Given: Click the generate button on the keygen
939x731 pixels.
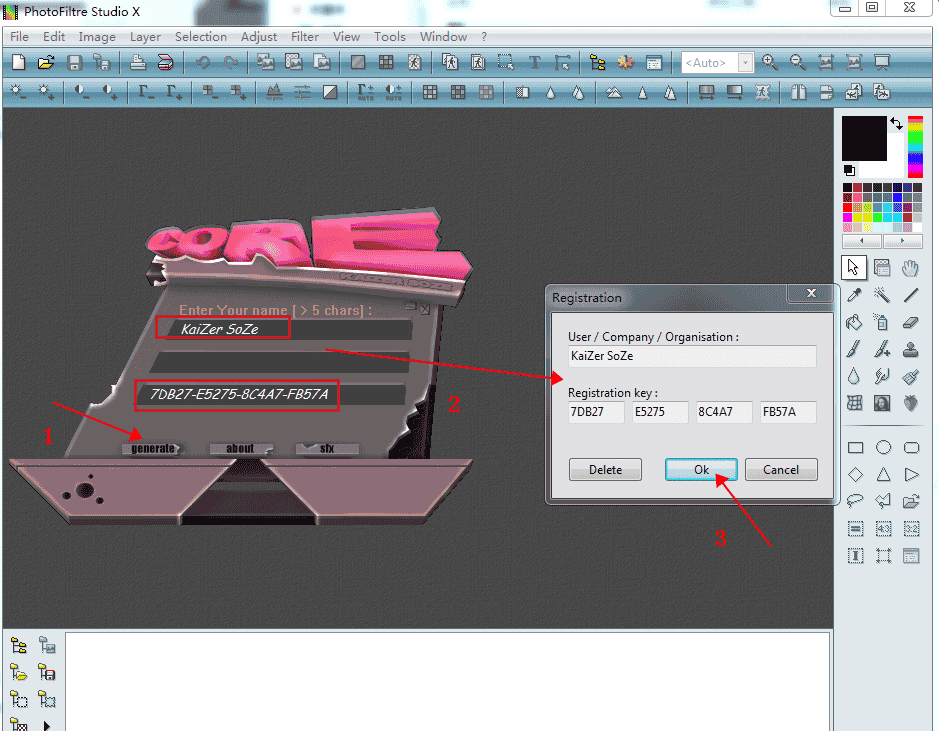Looking at the screenshot, I should point(153,448).
